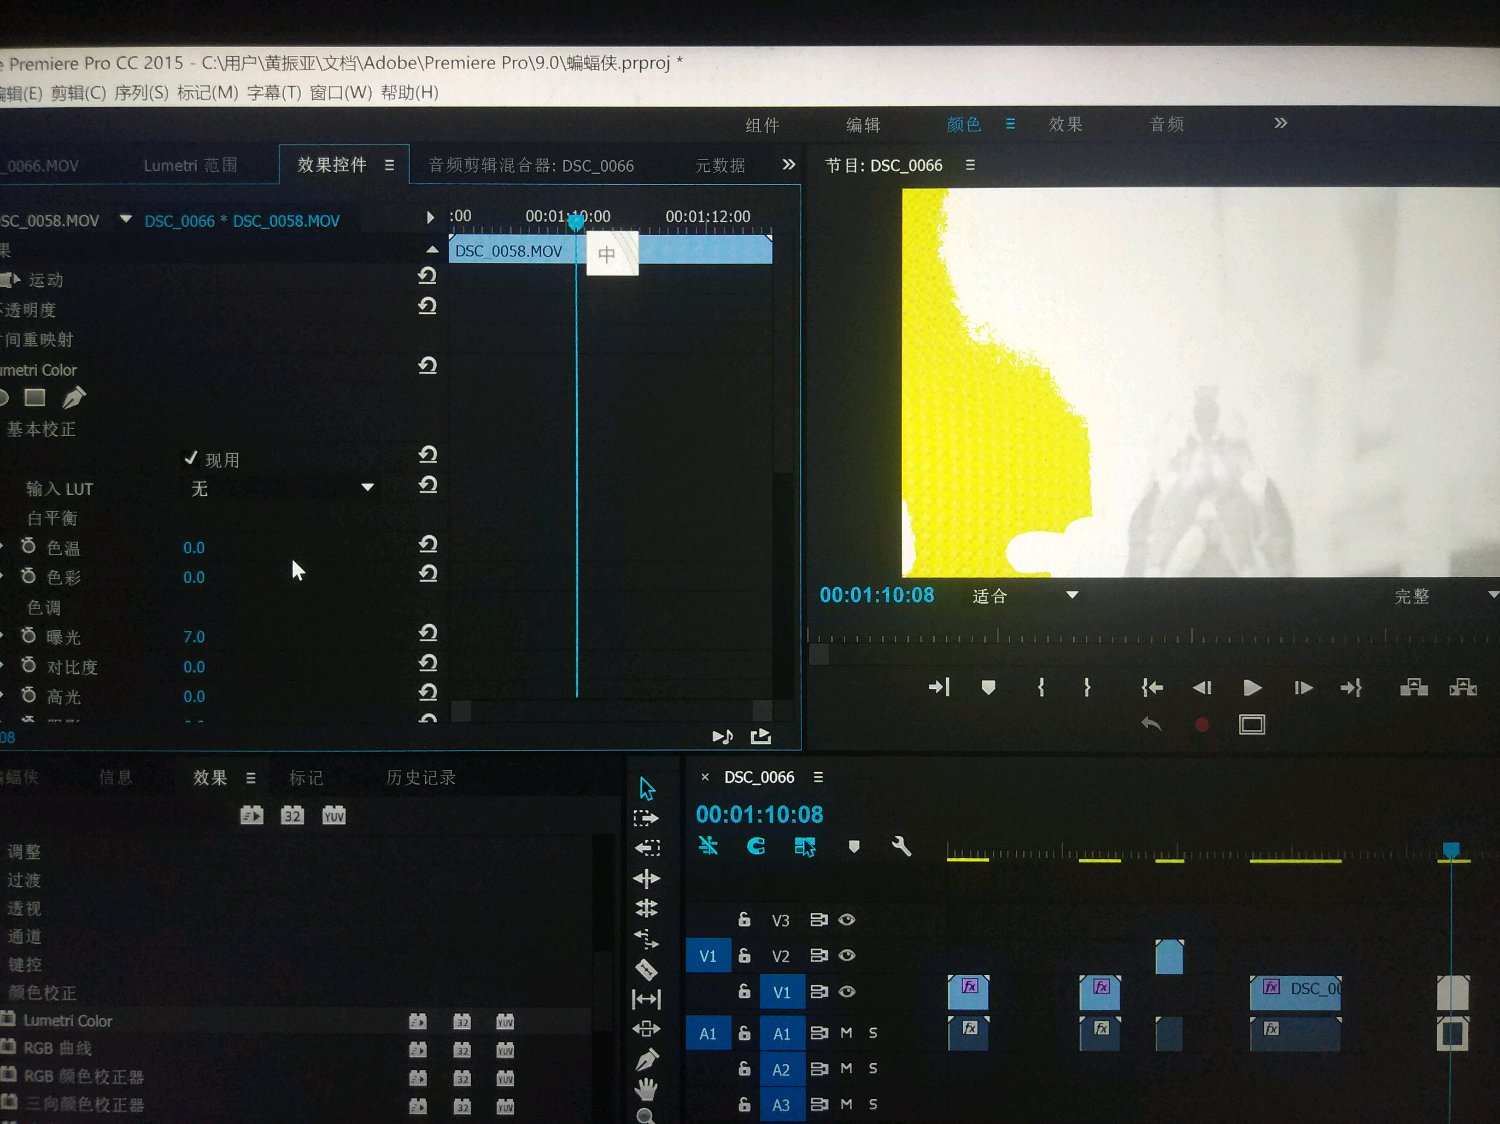This screenshot has height=1124, width=1500.
Task: Click the Lift button in program monitor
Action: [1414, 687]
